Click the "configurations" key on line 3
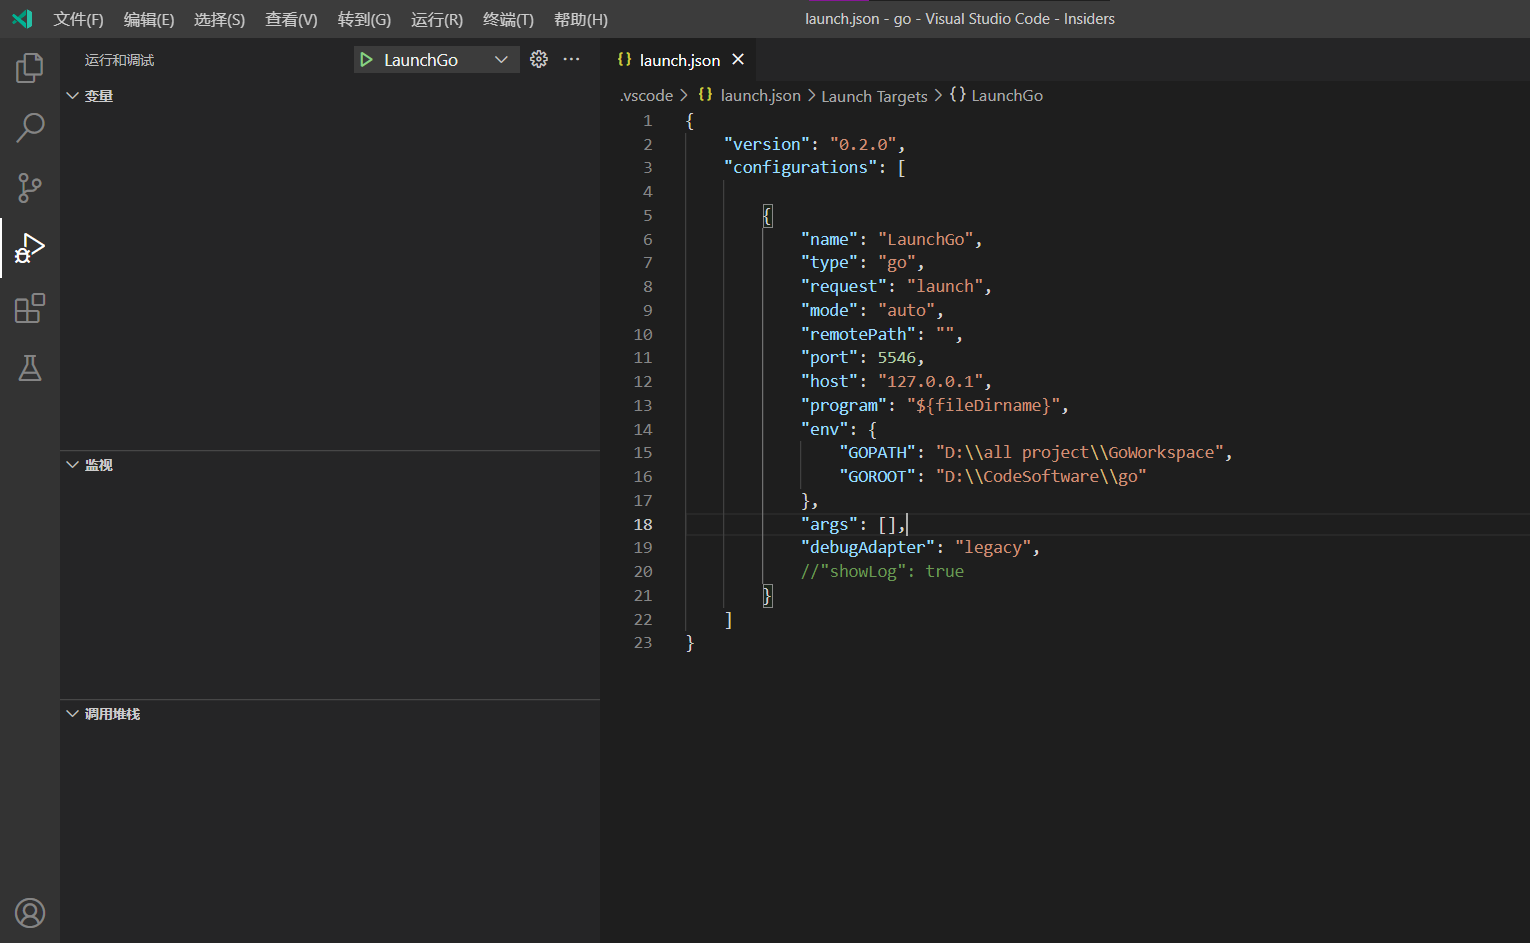Viewport: 1530px width, 943px height. pos(800,167)
